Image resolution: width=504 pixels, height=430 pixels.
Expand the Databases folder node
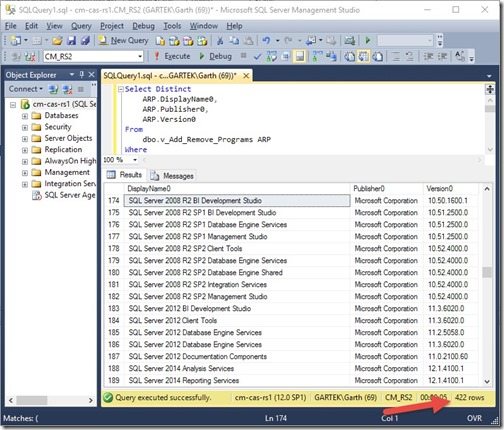(x=25, y=116)
